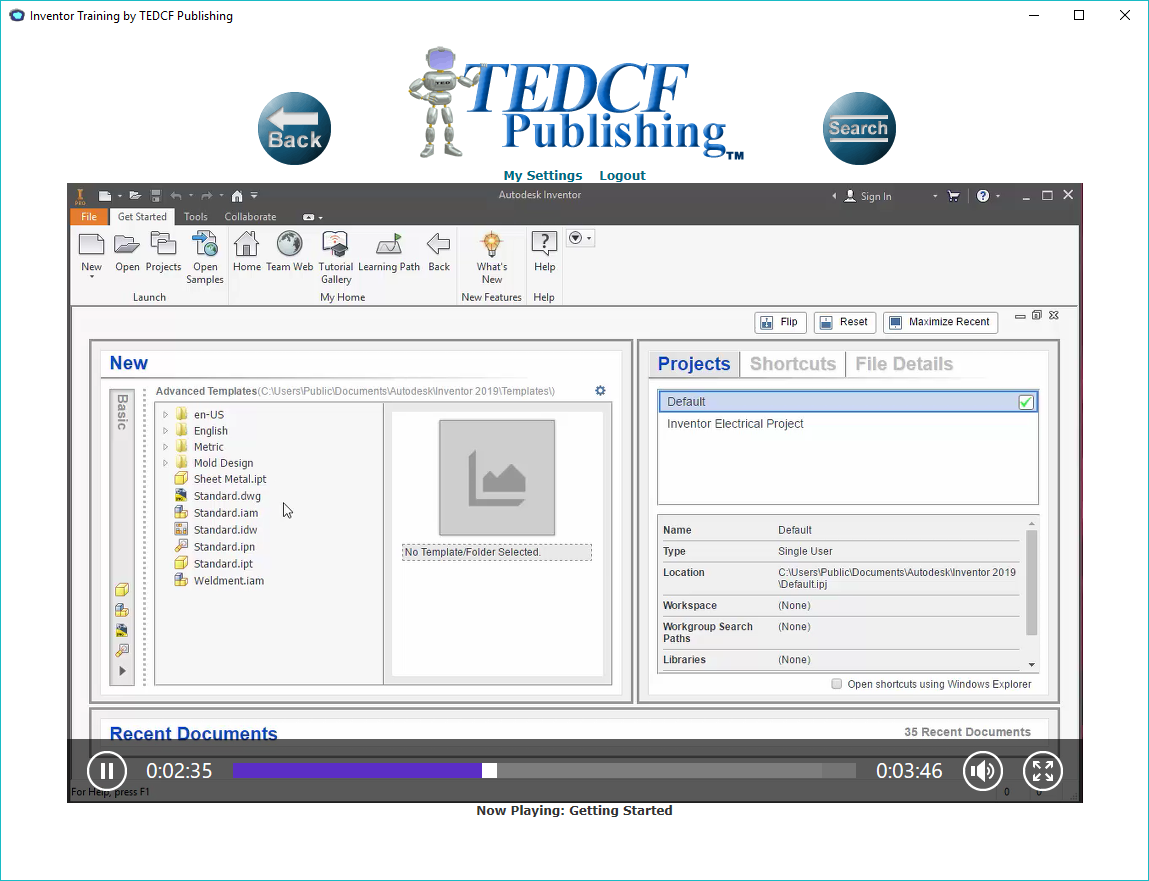The width and height of the screenshot is (1149, 881).
Task: Click the Home icon in My Home panel
Action: (246, 243)
